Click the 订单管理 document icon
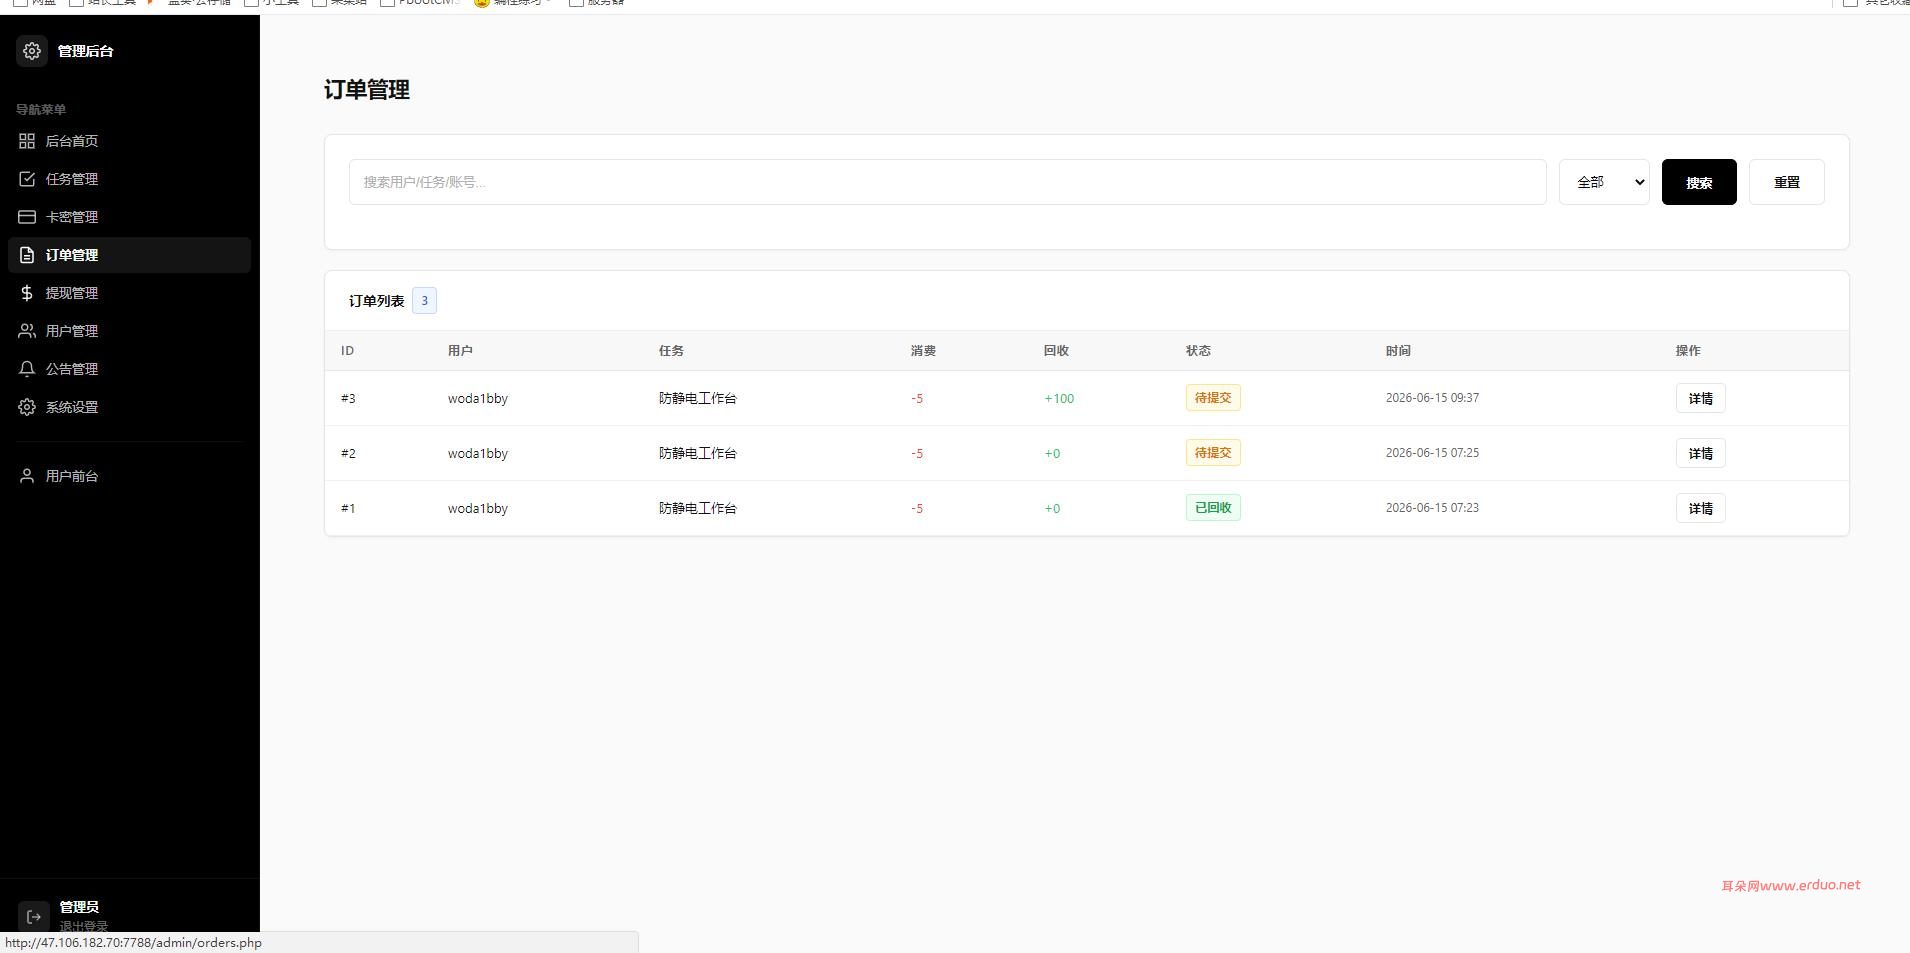Viewport: 1910px width, 953px height. pos(27,255)
